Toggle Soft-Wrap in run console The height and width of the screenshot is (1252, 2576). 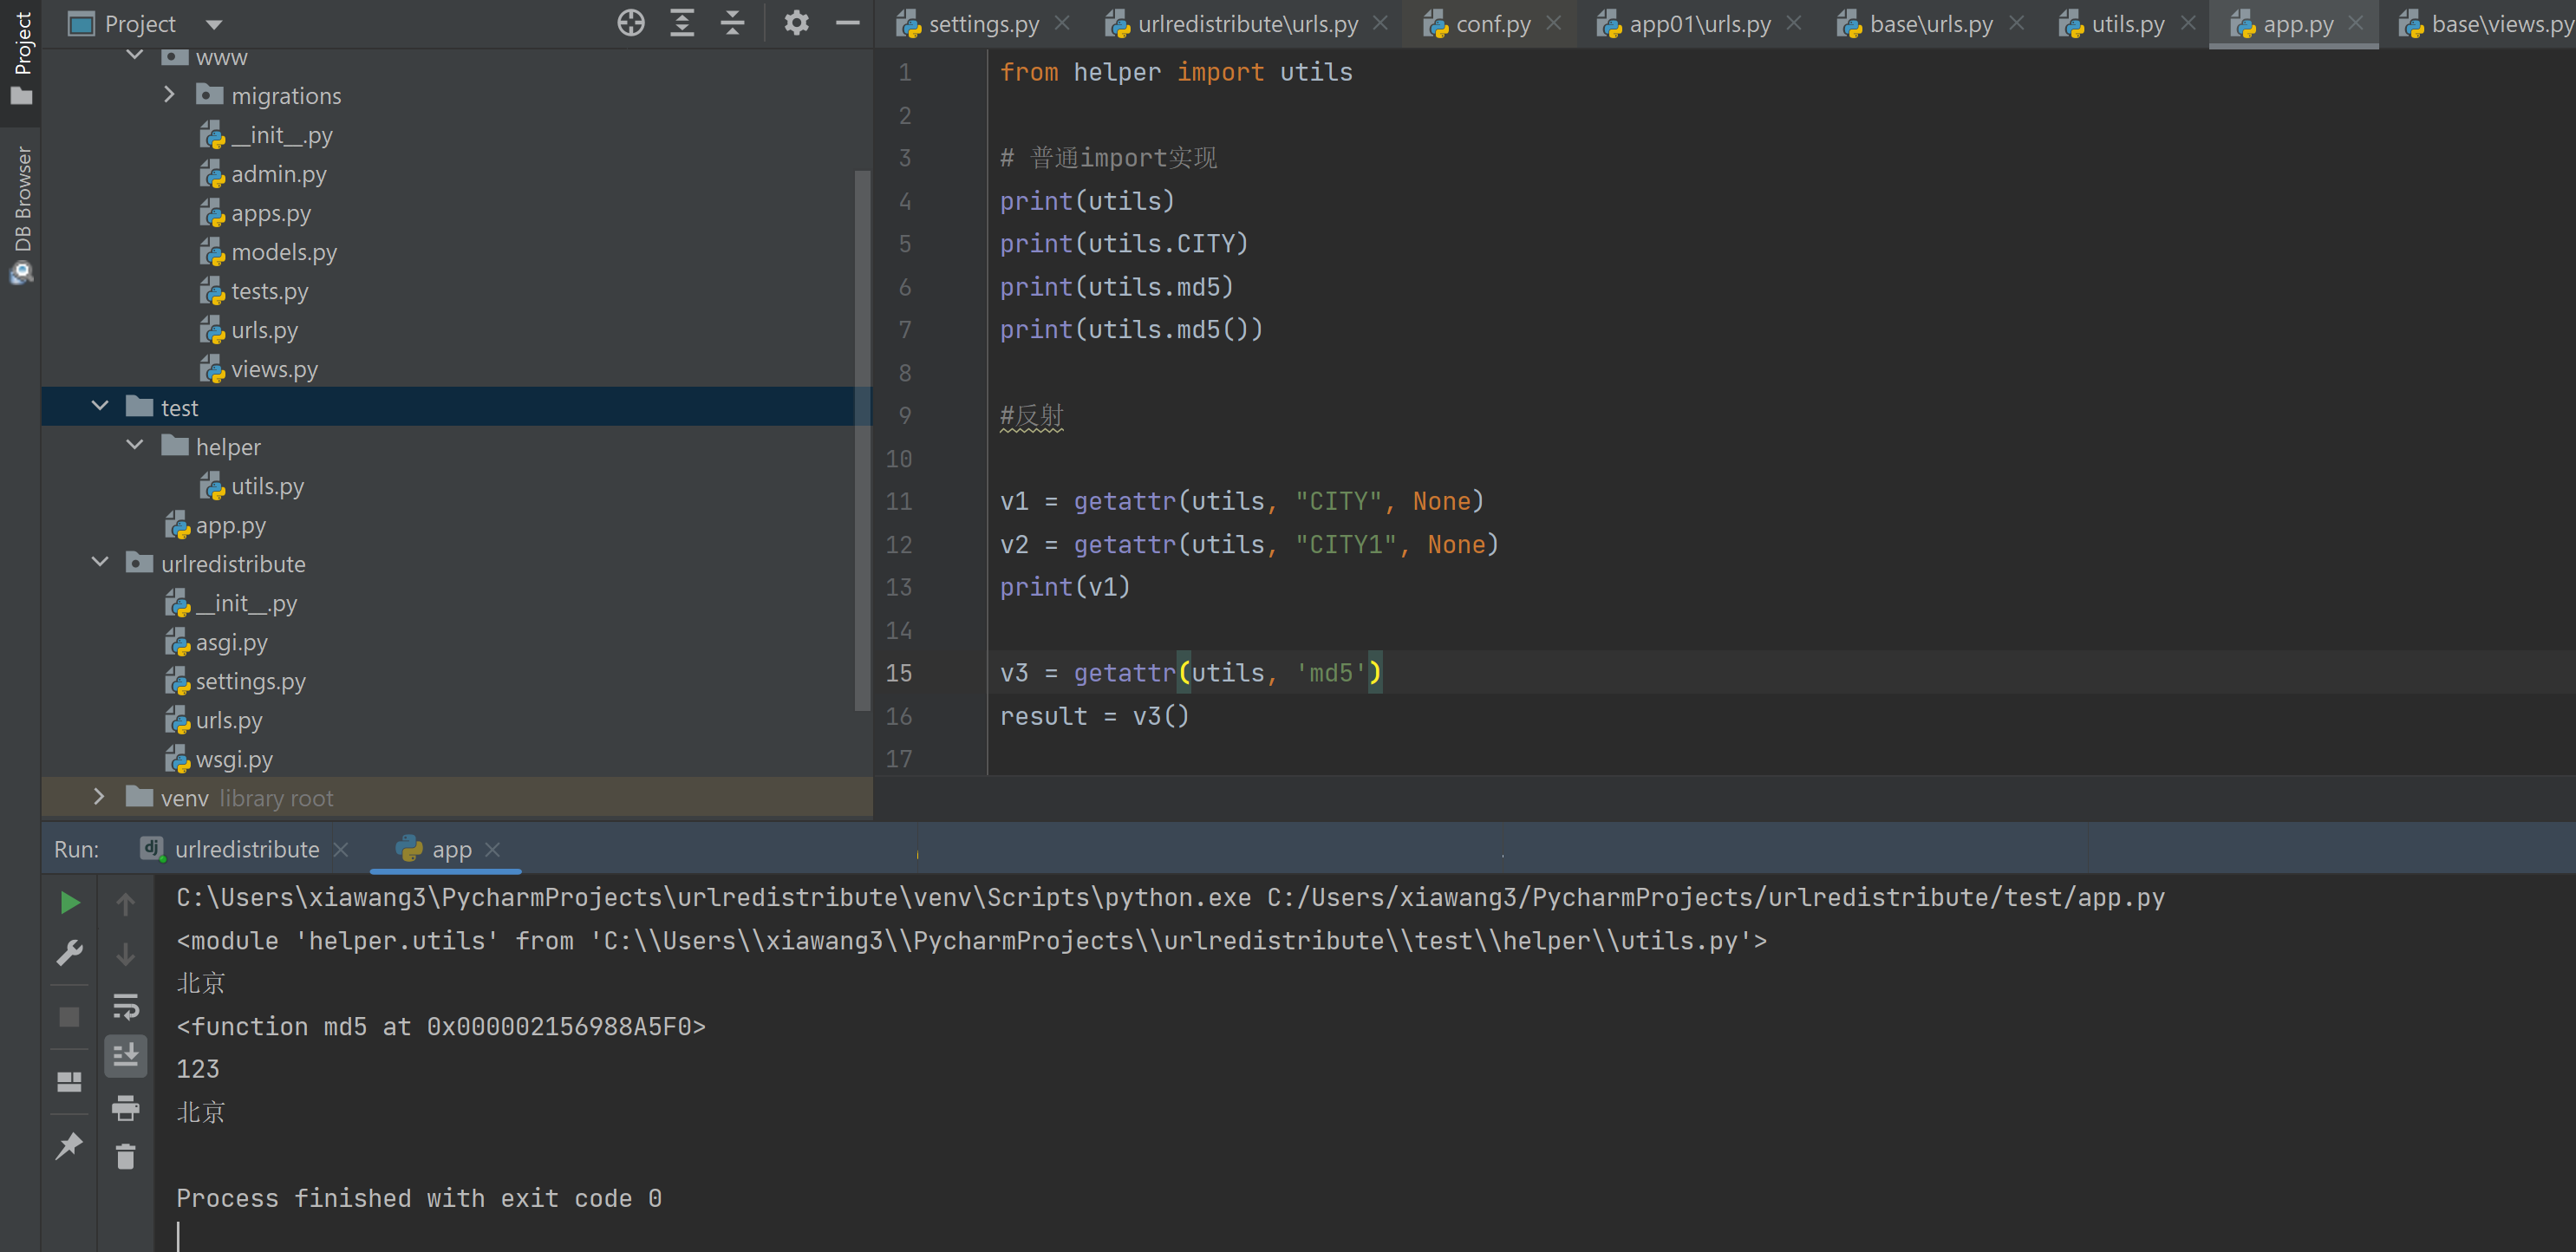click(x=125, y=1005)
